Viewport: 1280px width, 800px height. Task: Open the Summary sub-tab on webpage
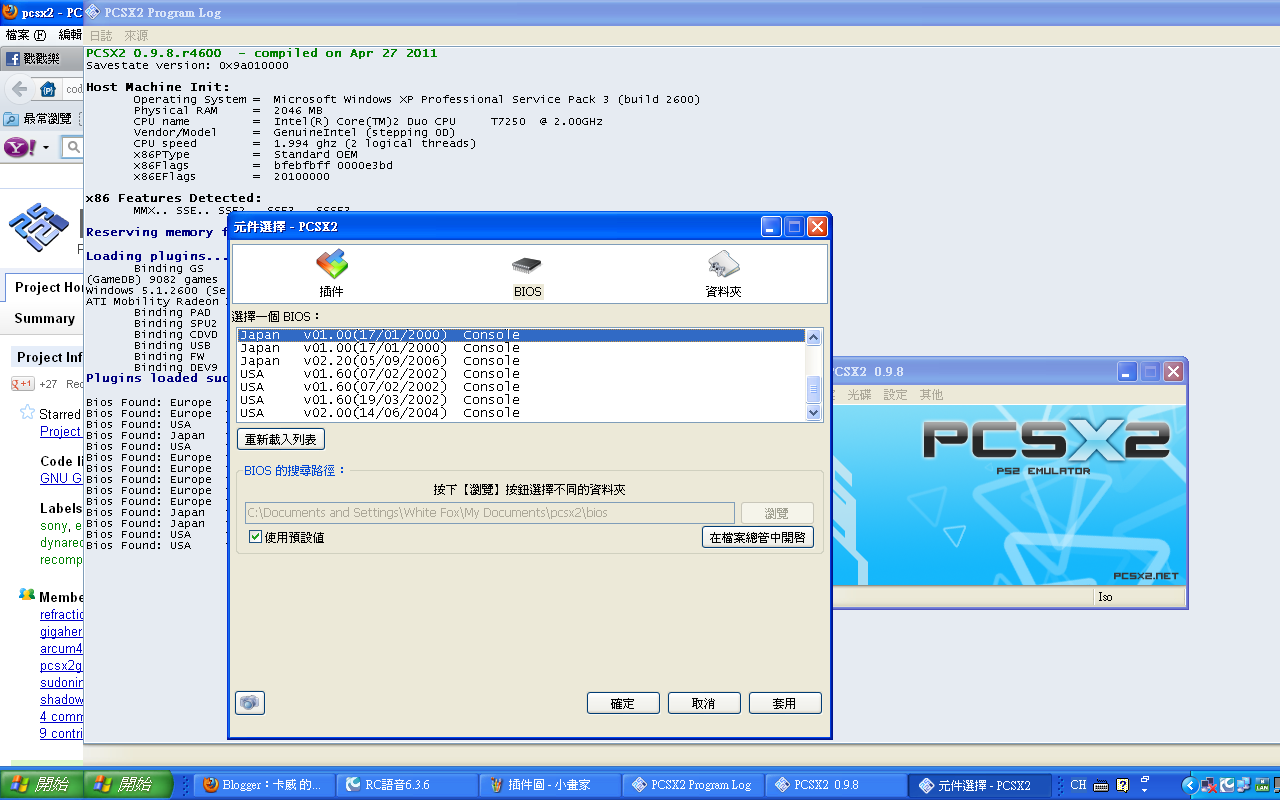click(x=44, y=318)
